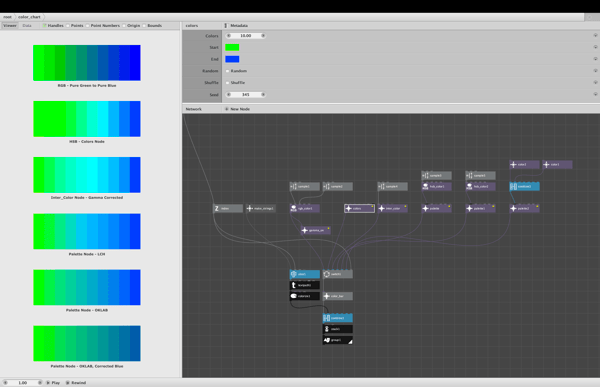Select the sample5 node

[481, 175]
